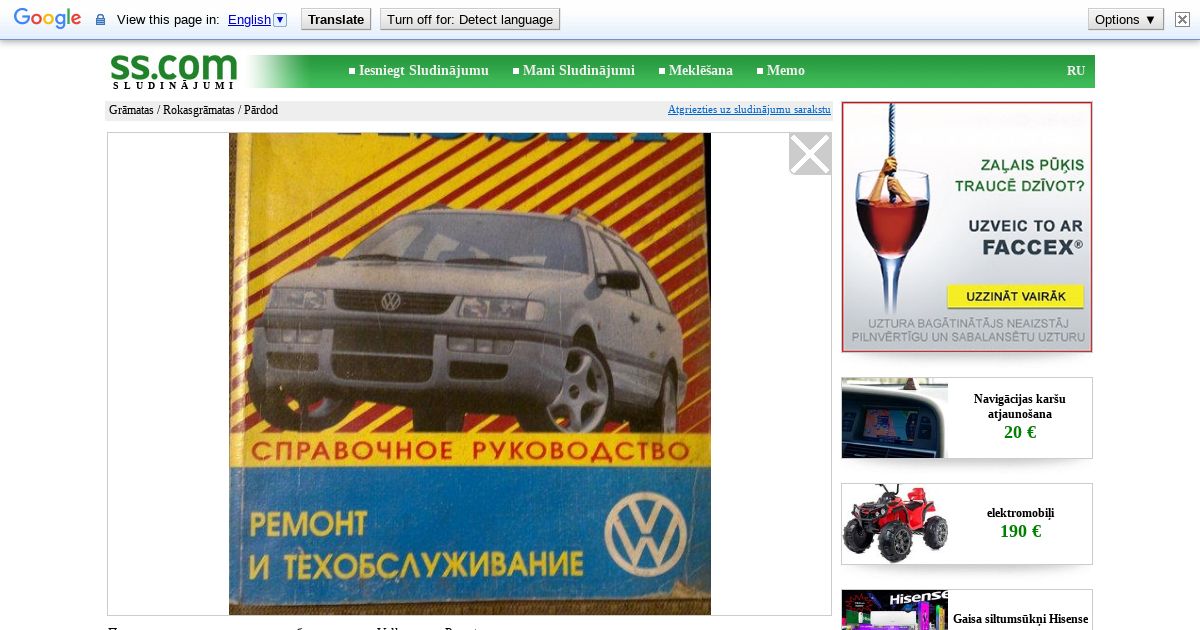Click red quad bike thumbnail
Image resolution: width=1200 pixels, height=630 pixels.
[895, 524]
